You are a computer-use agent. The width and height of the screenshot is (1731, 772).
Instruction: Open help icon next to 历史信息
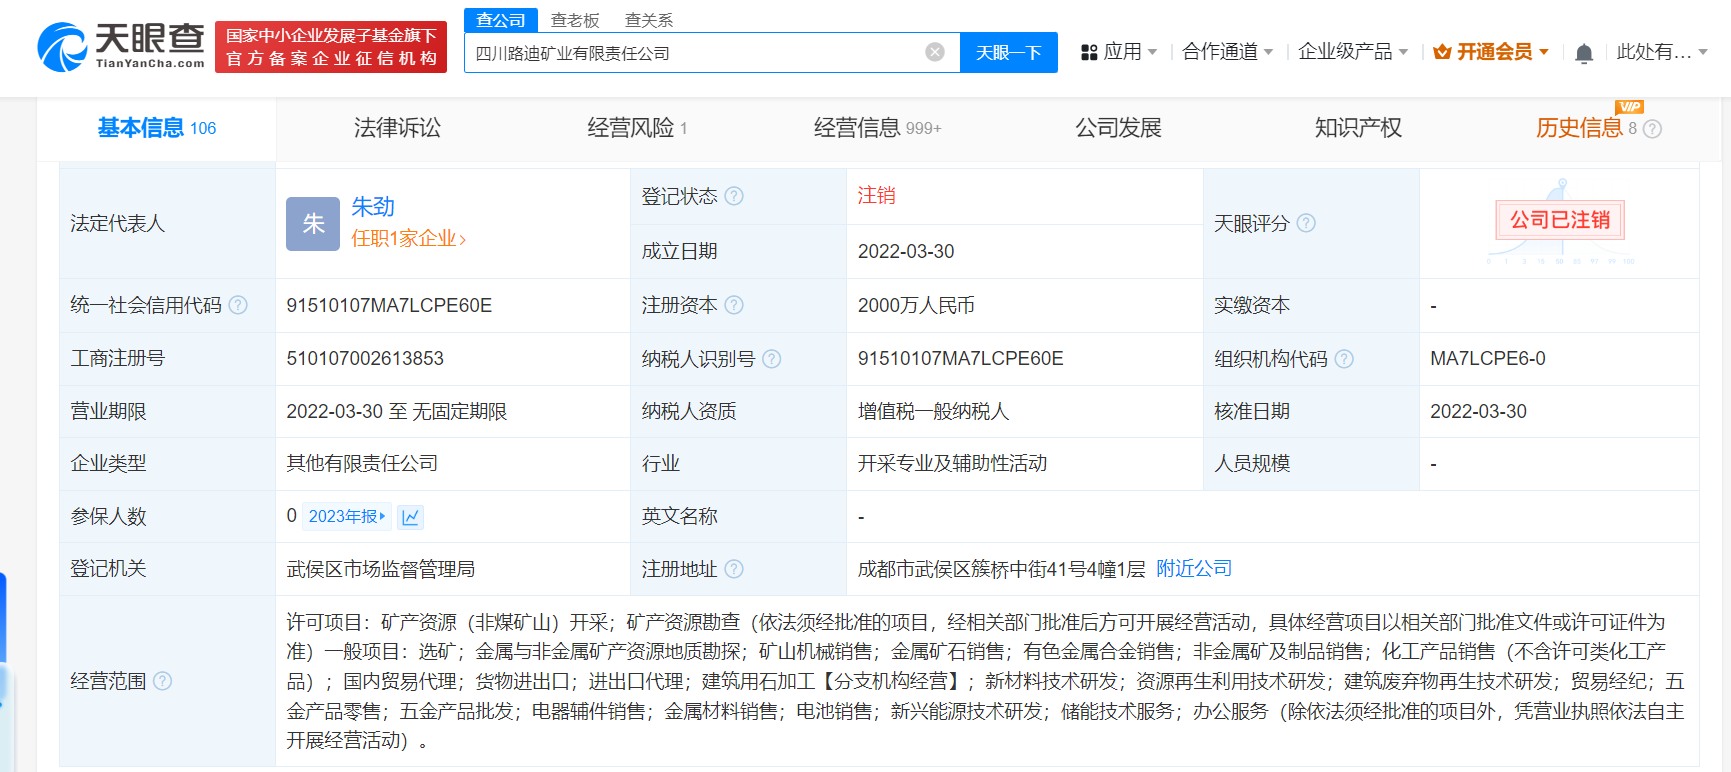pyautogui.click(x=1652, y=129)
